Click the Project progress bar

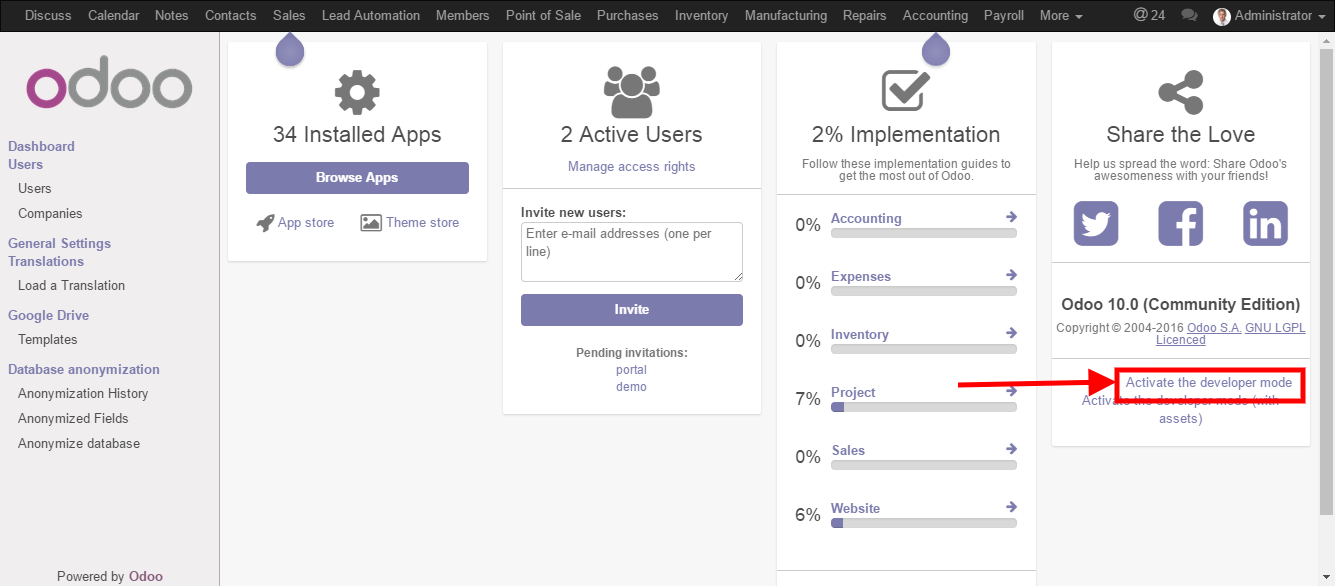[924, 407]
